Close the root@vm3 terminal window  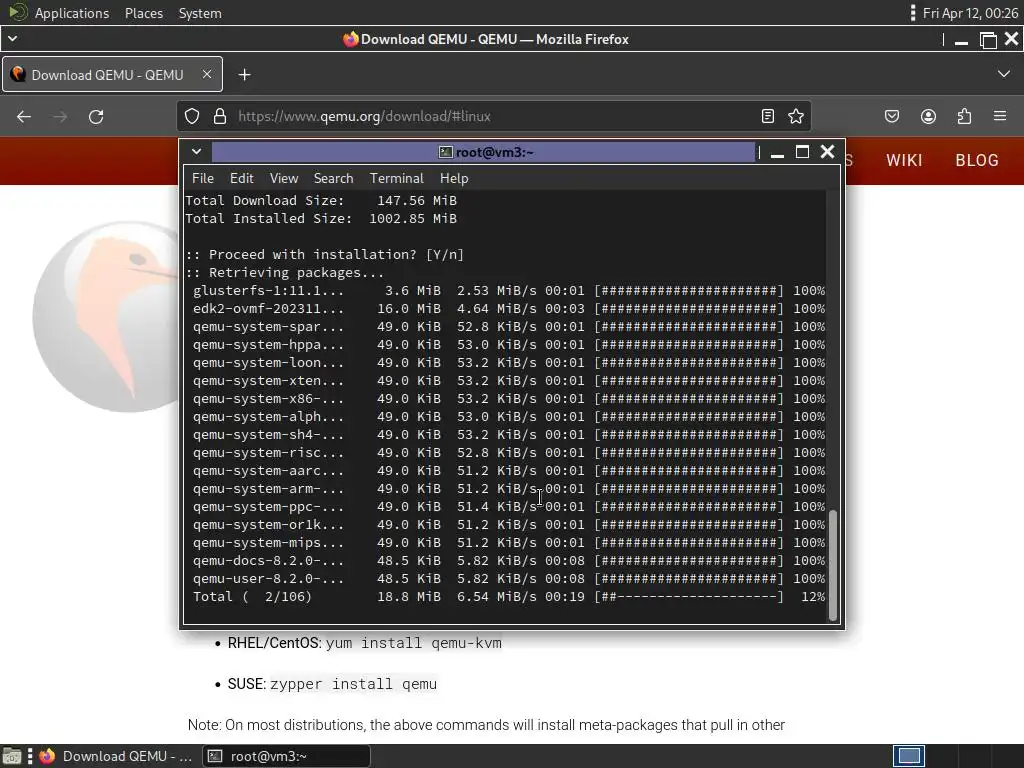pyautogui.click(x=827, y=152)
